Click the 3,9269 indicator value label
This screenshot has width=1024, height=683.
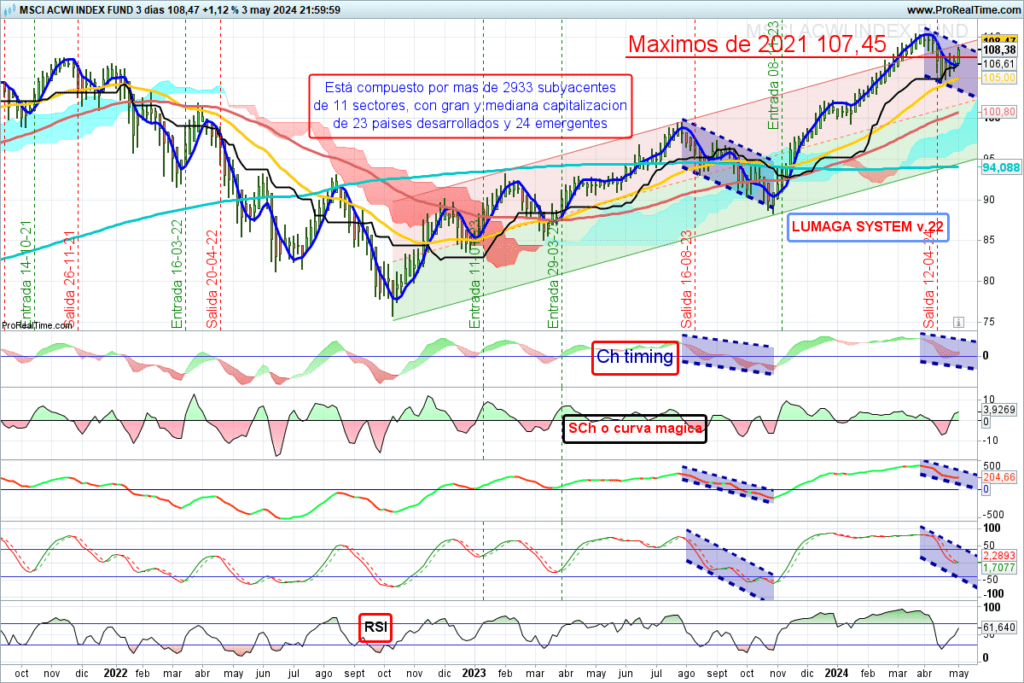[x=999, y=410]
